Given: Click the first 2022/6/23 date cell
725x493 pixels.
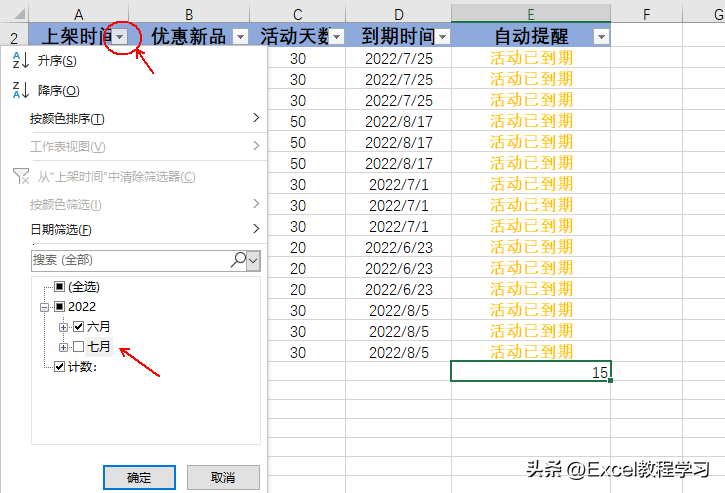Looking at the screenshot, I should point(399,247).
